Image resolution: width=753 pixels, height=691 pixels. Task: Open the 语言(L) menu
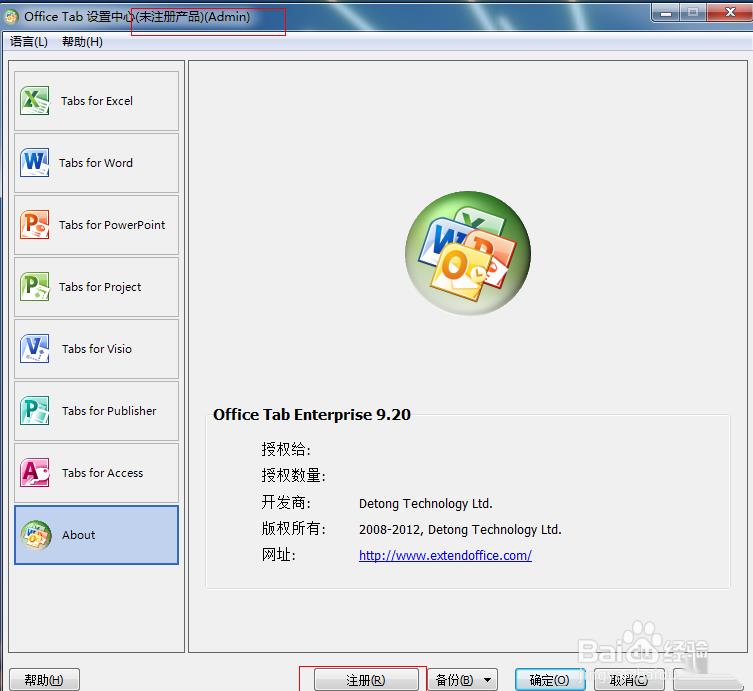point(29,42)
